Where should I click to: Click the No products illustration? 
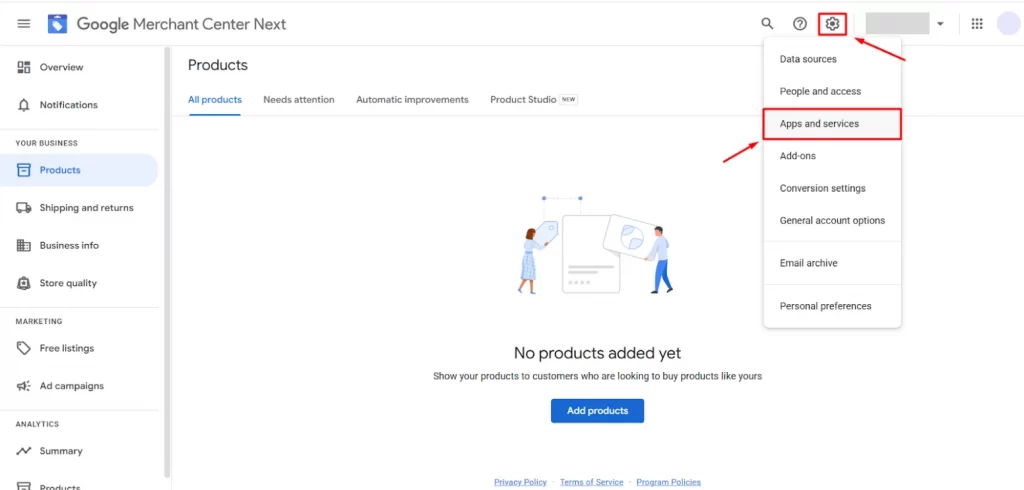[595, 246]
